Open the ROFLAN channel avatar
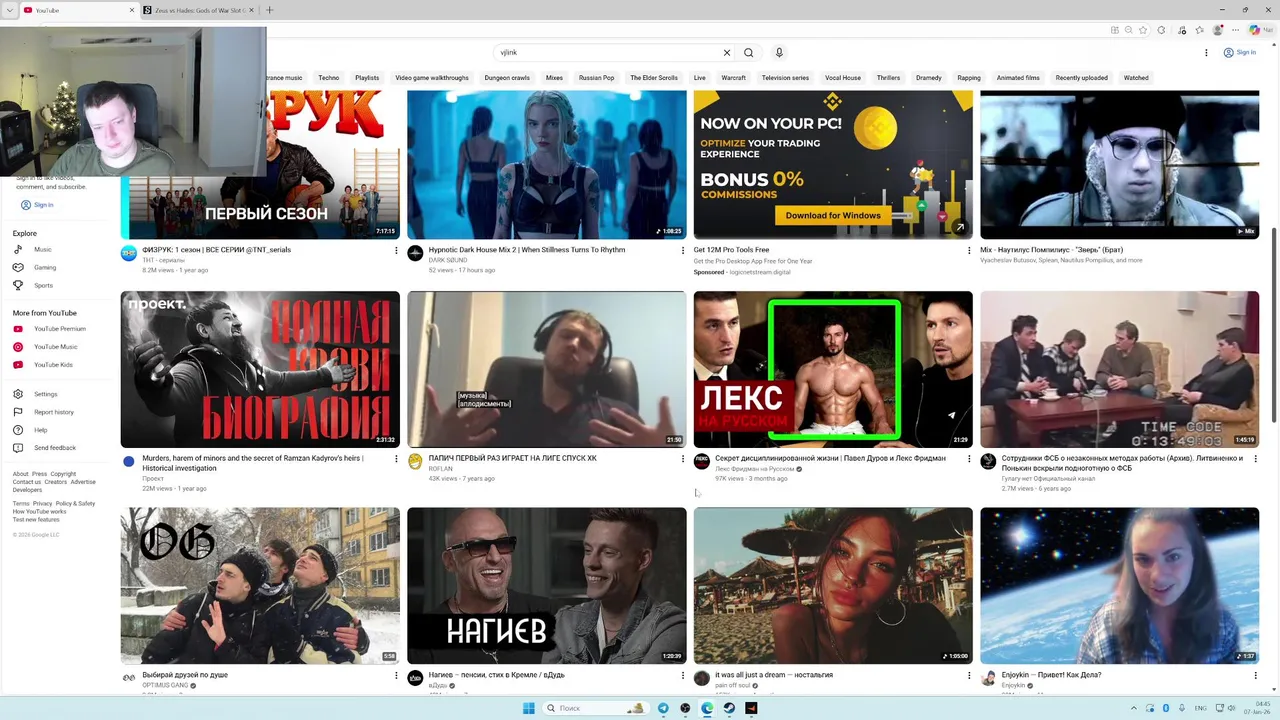 (x=415, y=461)
